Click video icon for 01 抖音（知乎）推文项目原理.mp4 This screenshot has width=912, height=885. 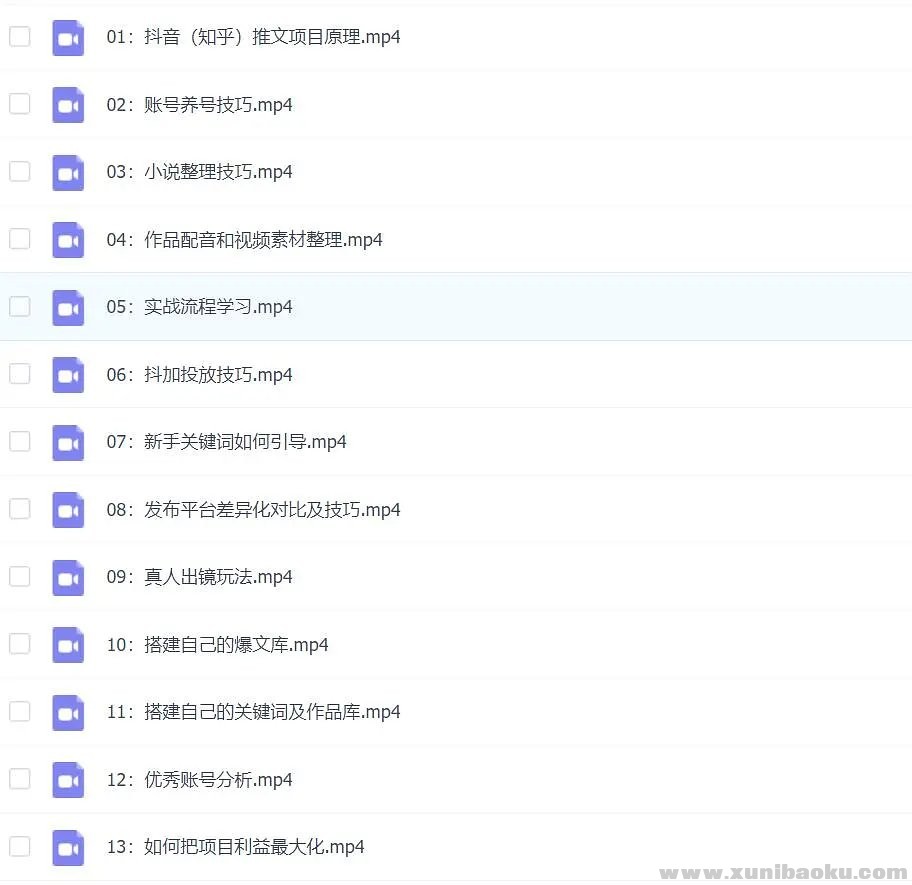(68, 38)
